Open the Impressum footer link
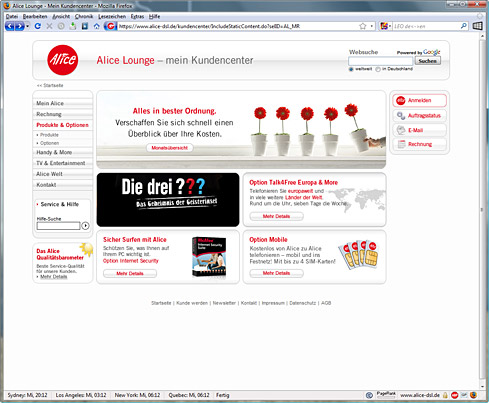Image resolution: width=489 pixels, height=403 pixels. (273, 303)
